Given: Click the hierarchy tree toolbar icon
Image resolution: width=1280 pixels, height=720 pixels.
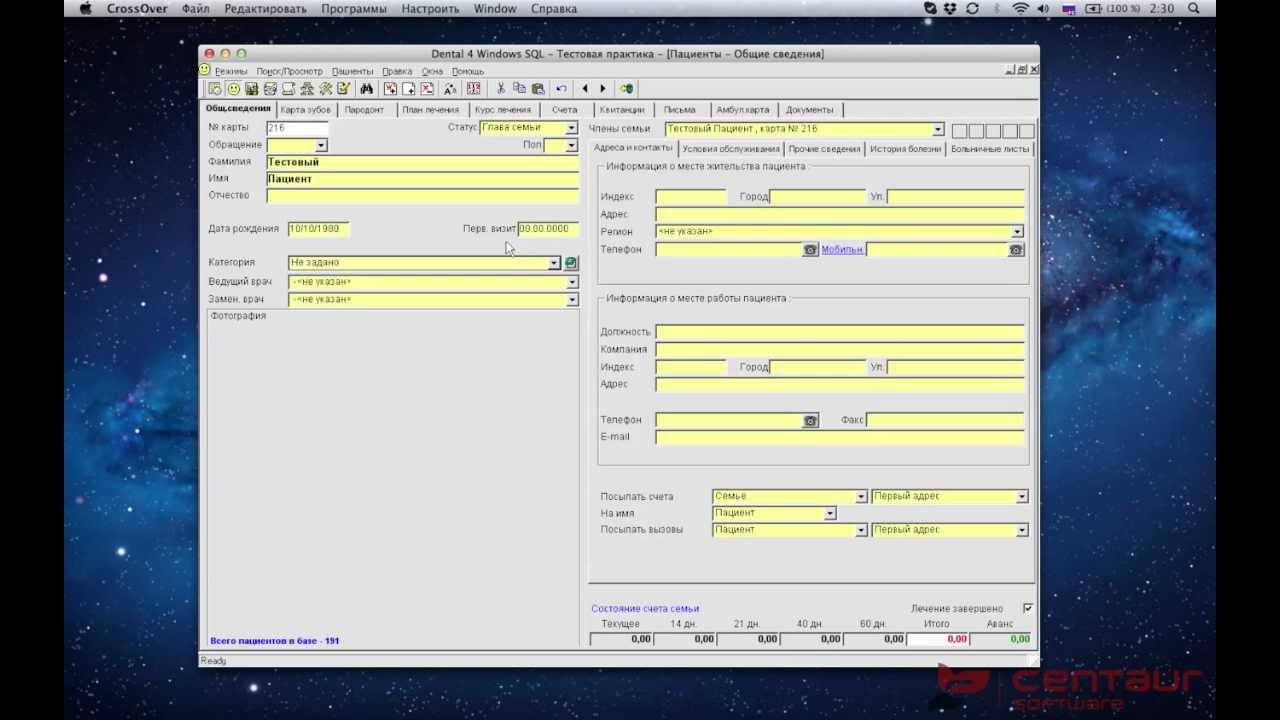Looking at the screenshot, I should 306,89.
